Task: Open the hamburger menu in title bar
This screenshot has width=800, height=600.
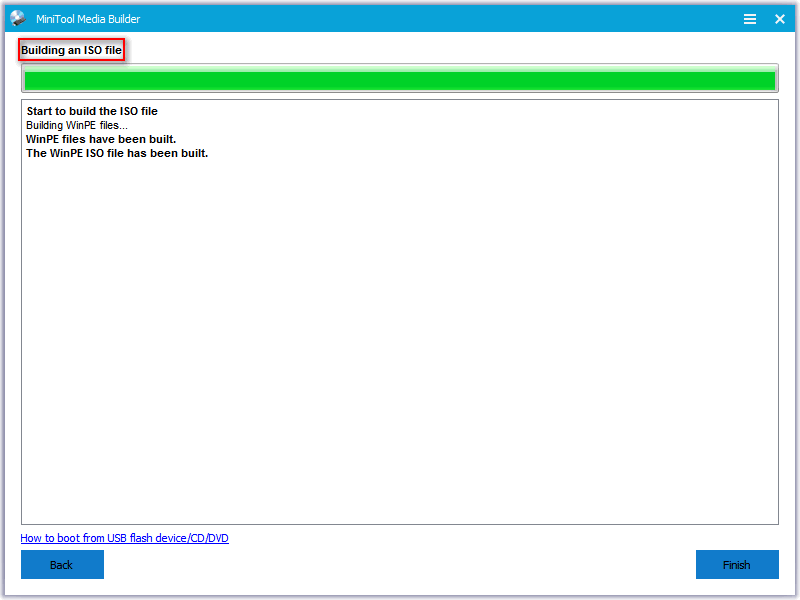Action: pyautogui.click(x=749, y=19)
